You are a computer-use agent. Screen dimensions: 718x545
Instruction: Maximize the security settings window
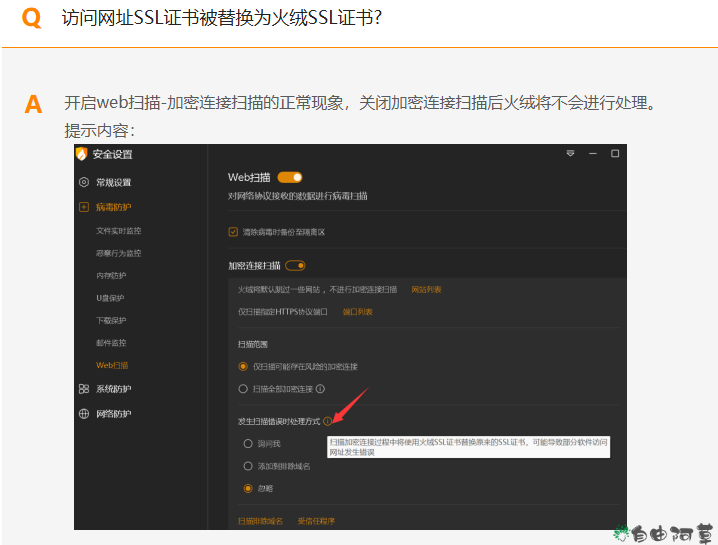[615, 153]
